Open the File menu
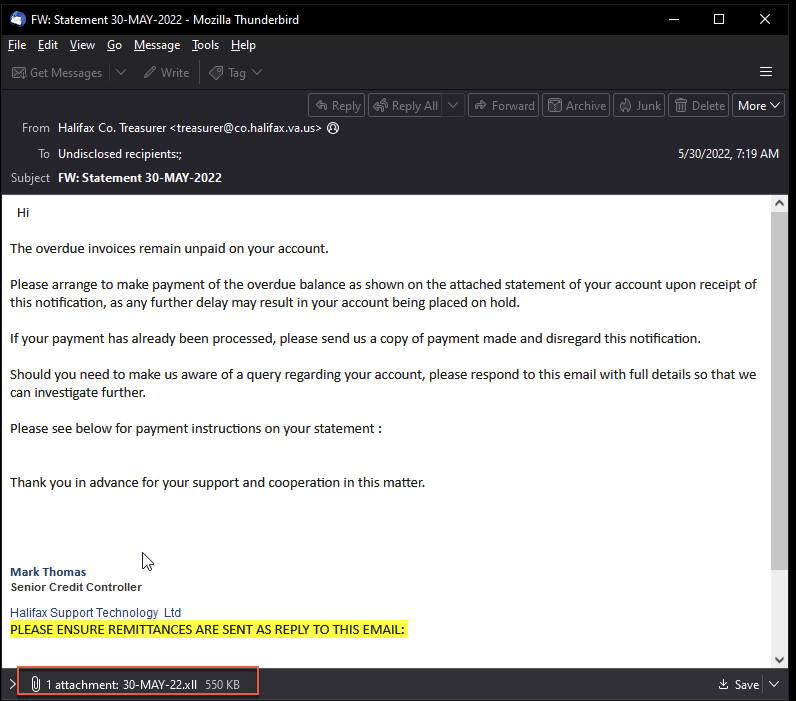Image resolution: width=796 pixels, height=701 pixels. point(17,45)
